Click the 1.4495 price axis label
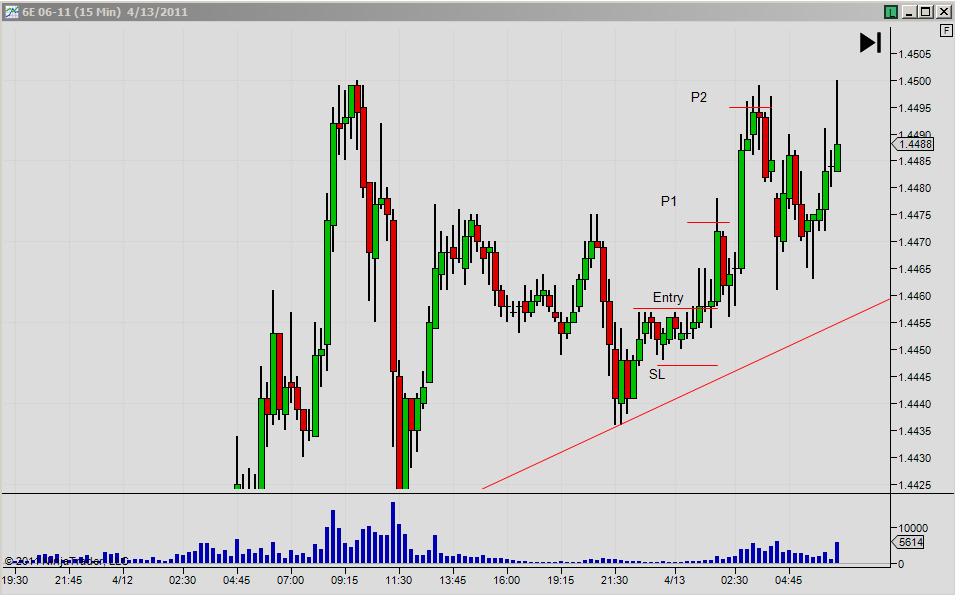 (914, 108)
